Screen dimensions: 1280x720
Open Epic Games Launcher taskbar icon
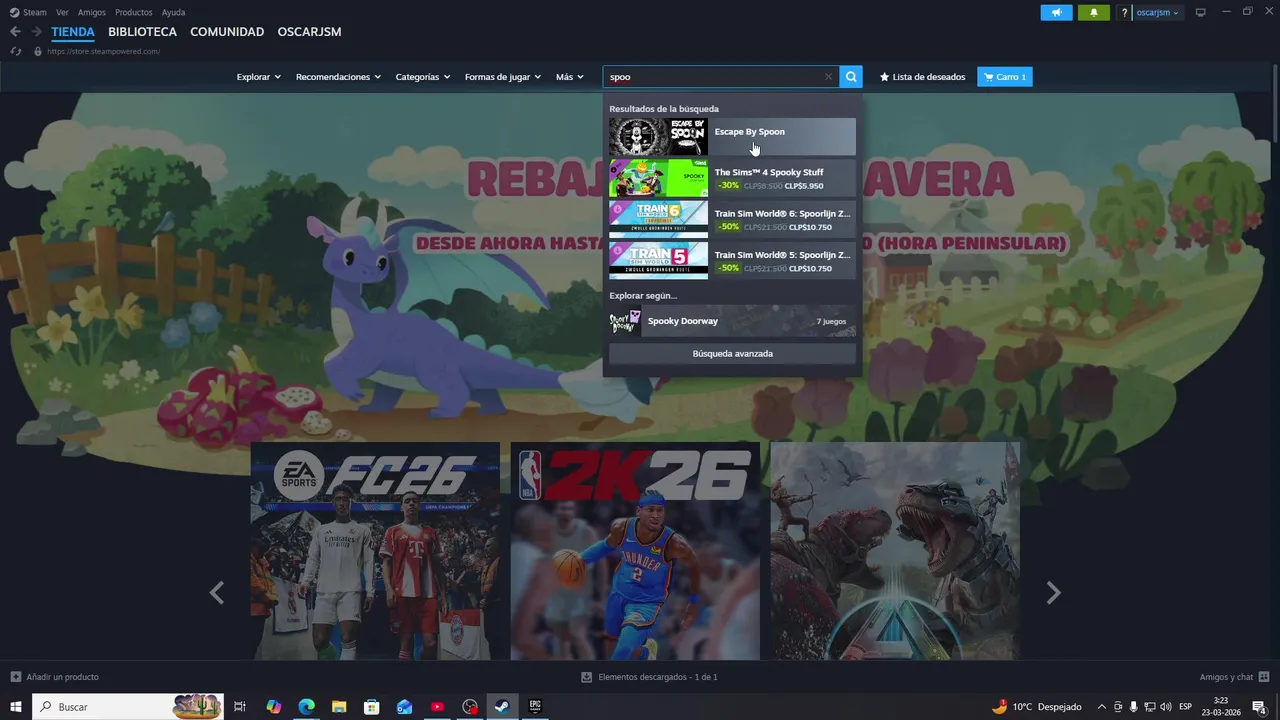pyautogui.click(x=535, y=707)
